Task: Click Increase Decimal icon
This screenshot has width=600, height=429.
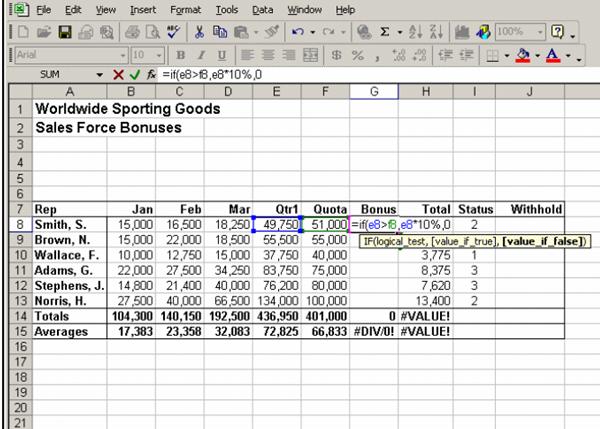Action: pos(399,55)
